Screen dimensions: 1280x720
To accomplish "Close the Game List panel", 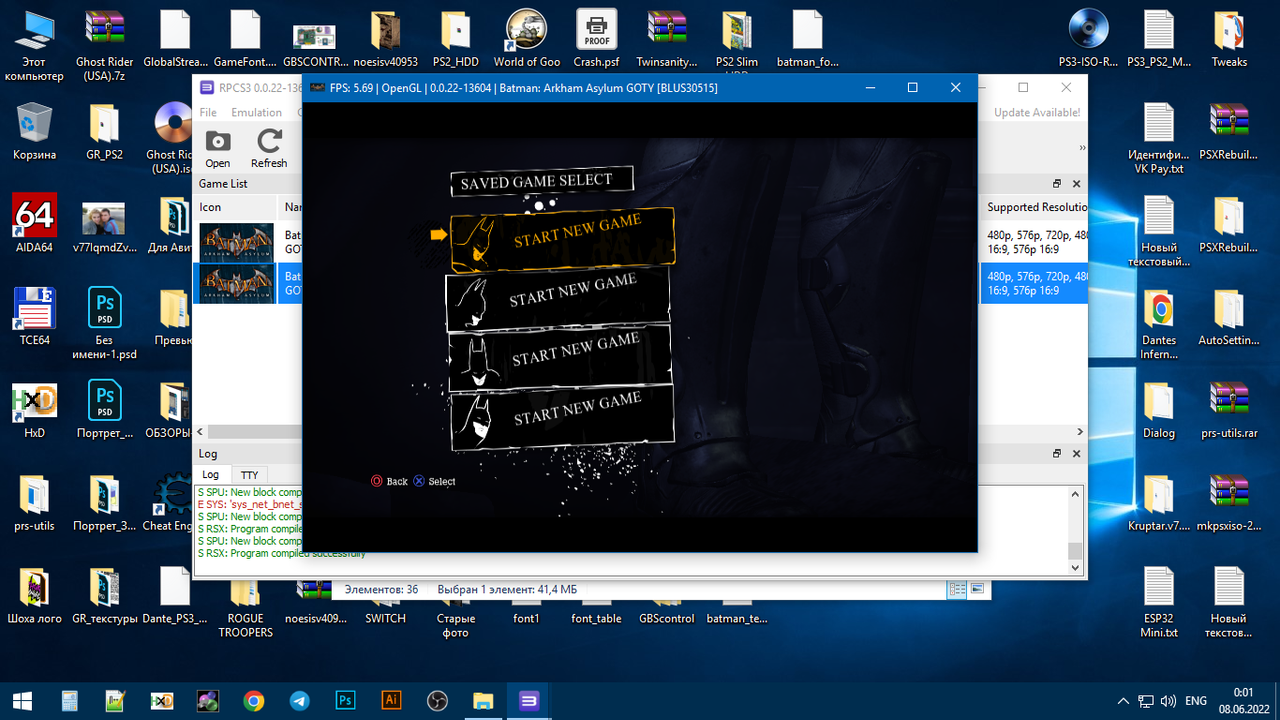I will pos(1077,184).
